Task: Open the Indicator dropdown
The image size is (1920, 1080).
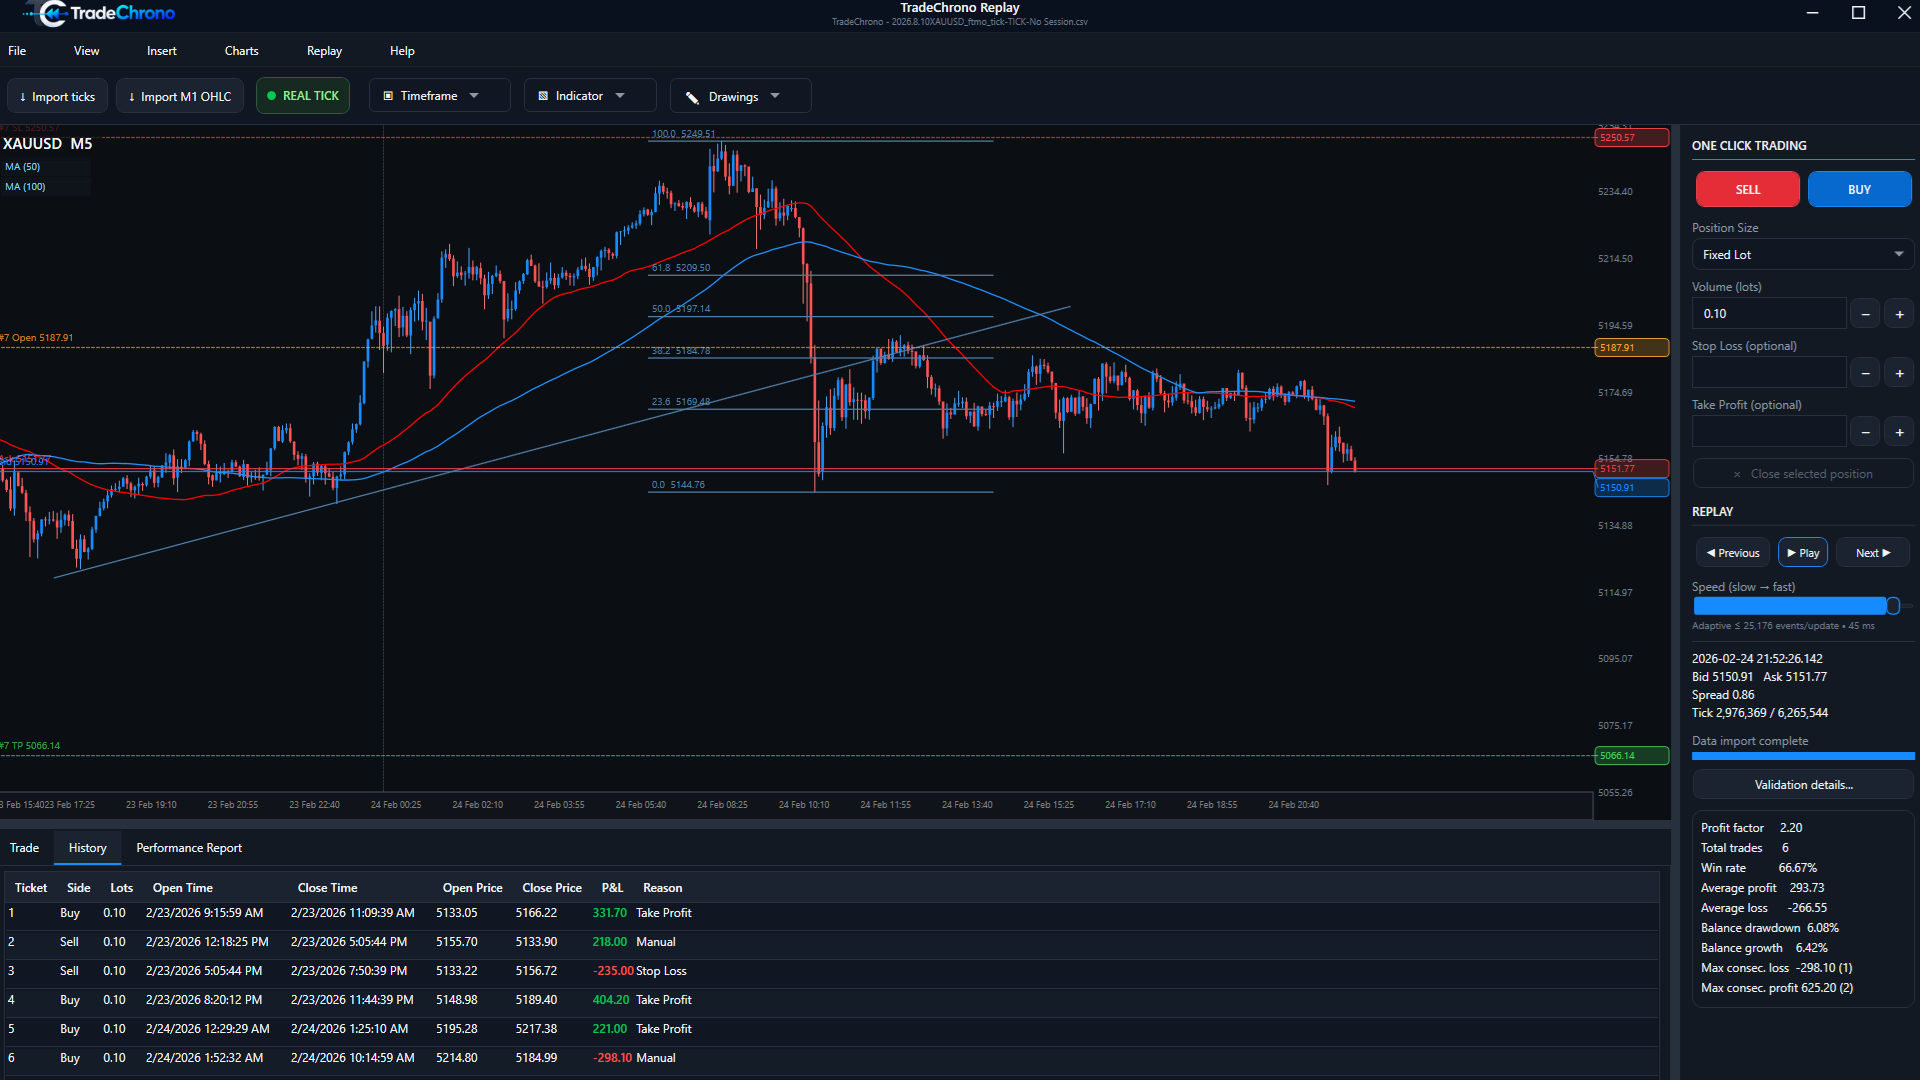Action: (x=590, y=96)
